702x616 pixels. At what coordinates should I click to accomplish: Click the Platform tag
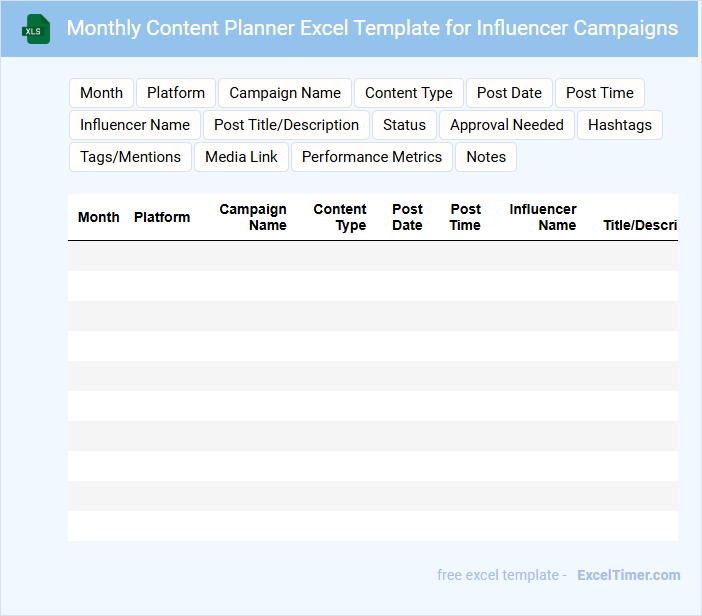coord(176,93)
